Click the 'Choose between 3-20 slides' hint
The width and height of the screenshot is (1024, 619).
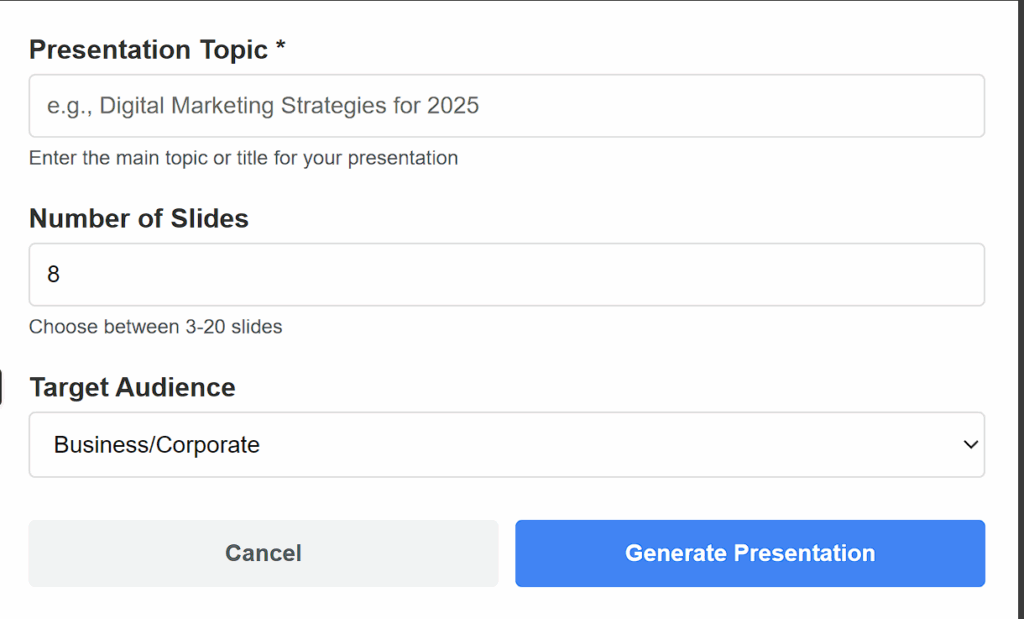click(x=155, y=327)
